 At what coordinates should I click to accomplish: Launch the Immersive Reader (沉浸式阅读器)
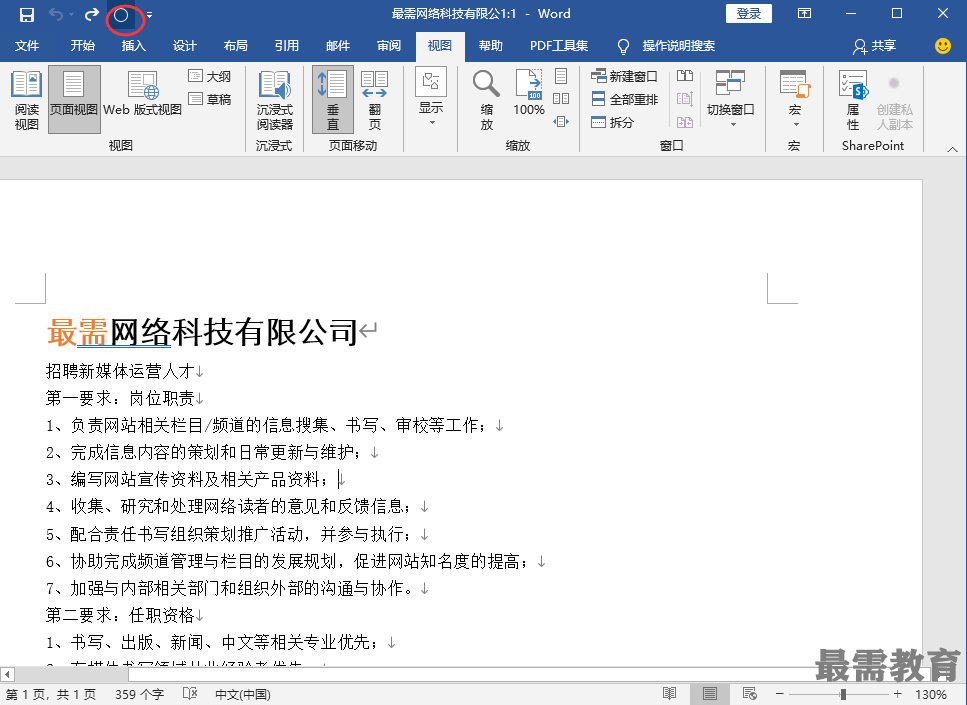coord(274,100)
